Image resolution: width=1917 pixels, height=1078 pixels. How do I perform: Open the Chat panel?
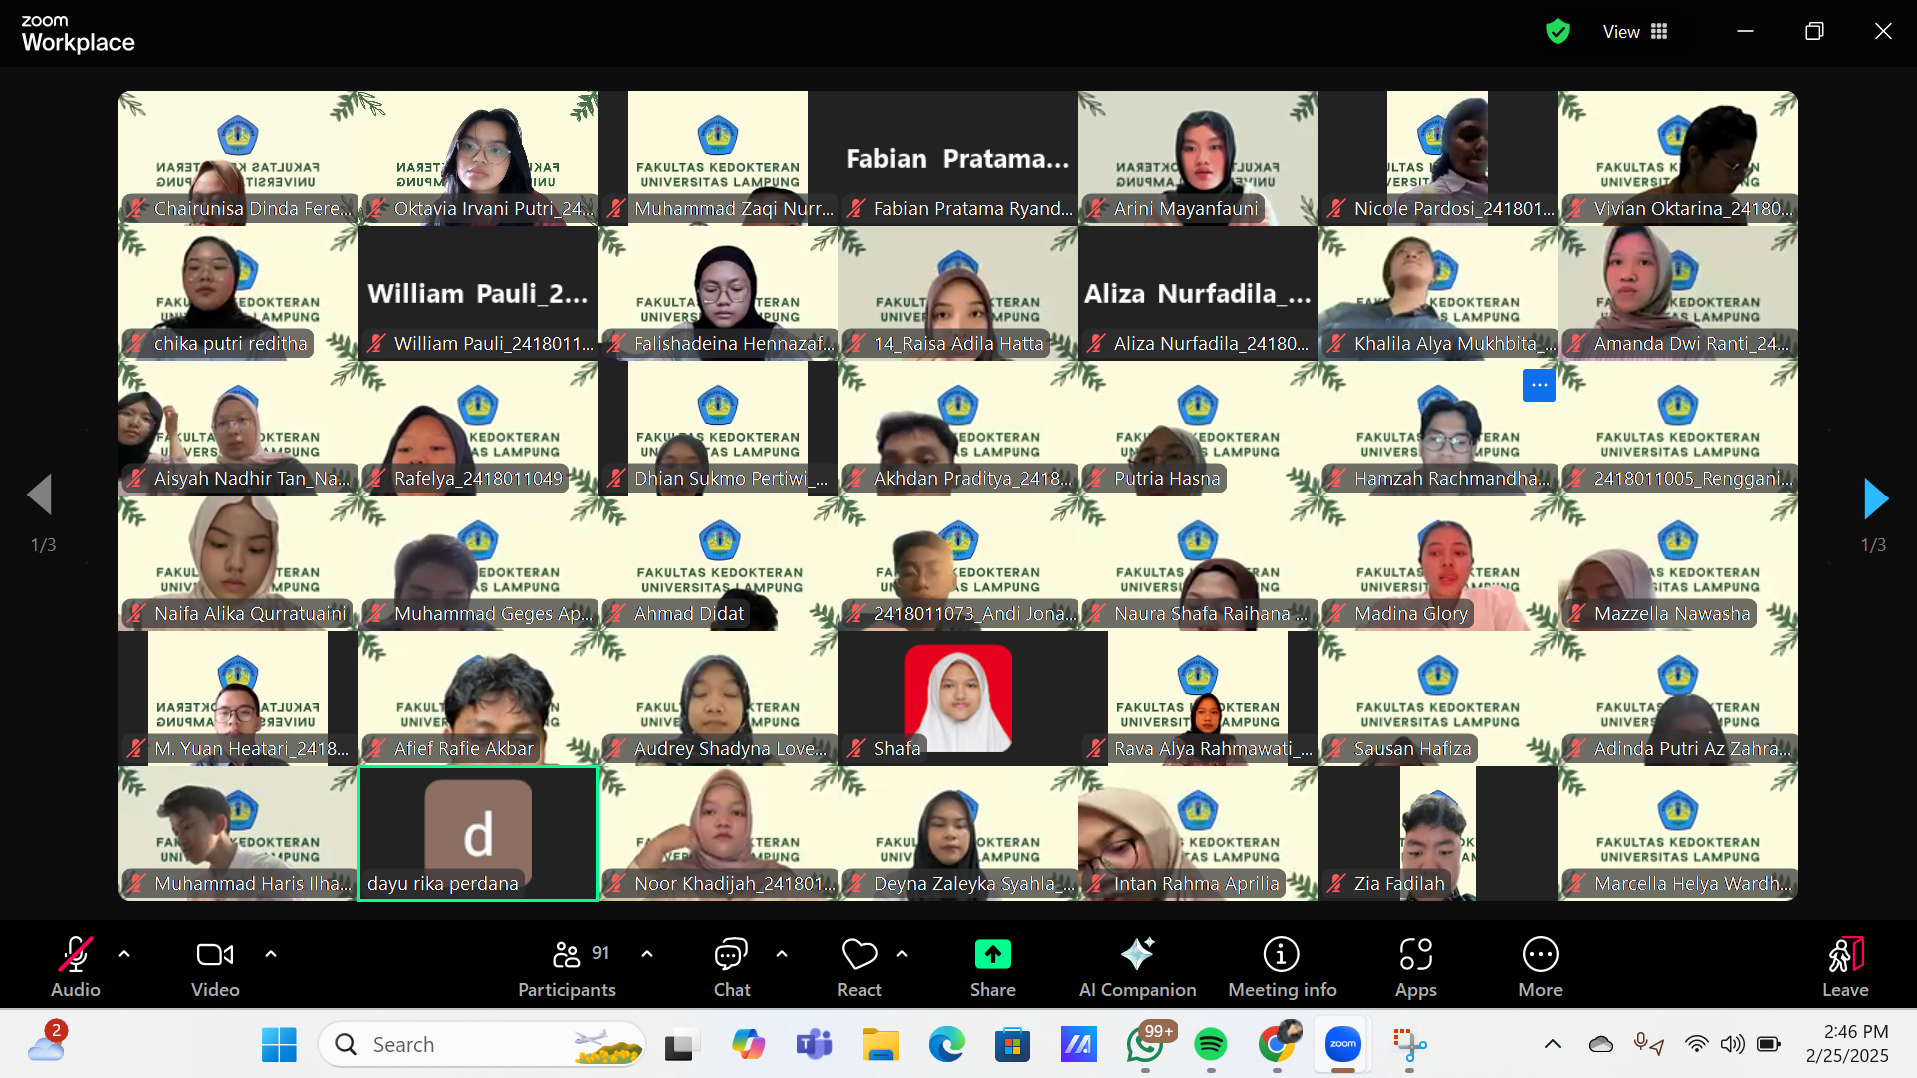point(732,966)
